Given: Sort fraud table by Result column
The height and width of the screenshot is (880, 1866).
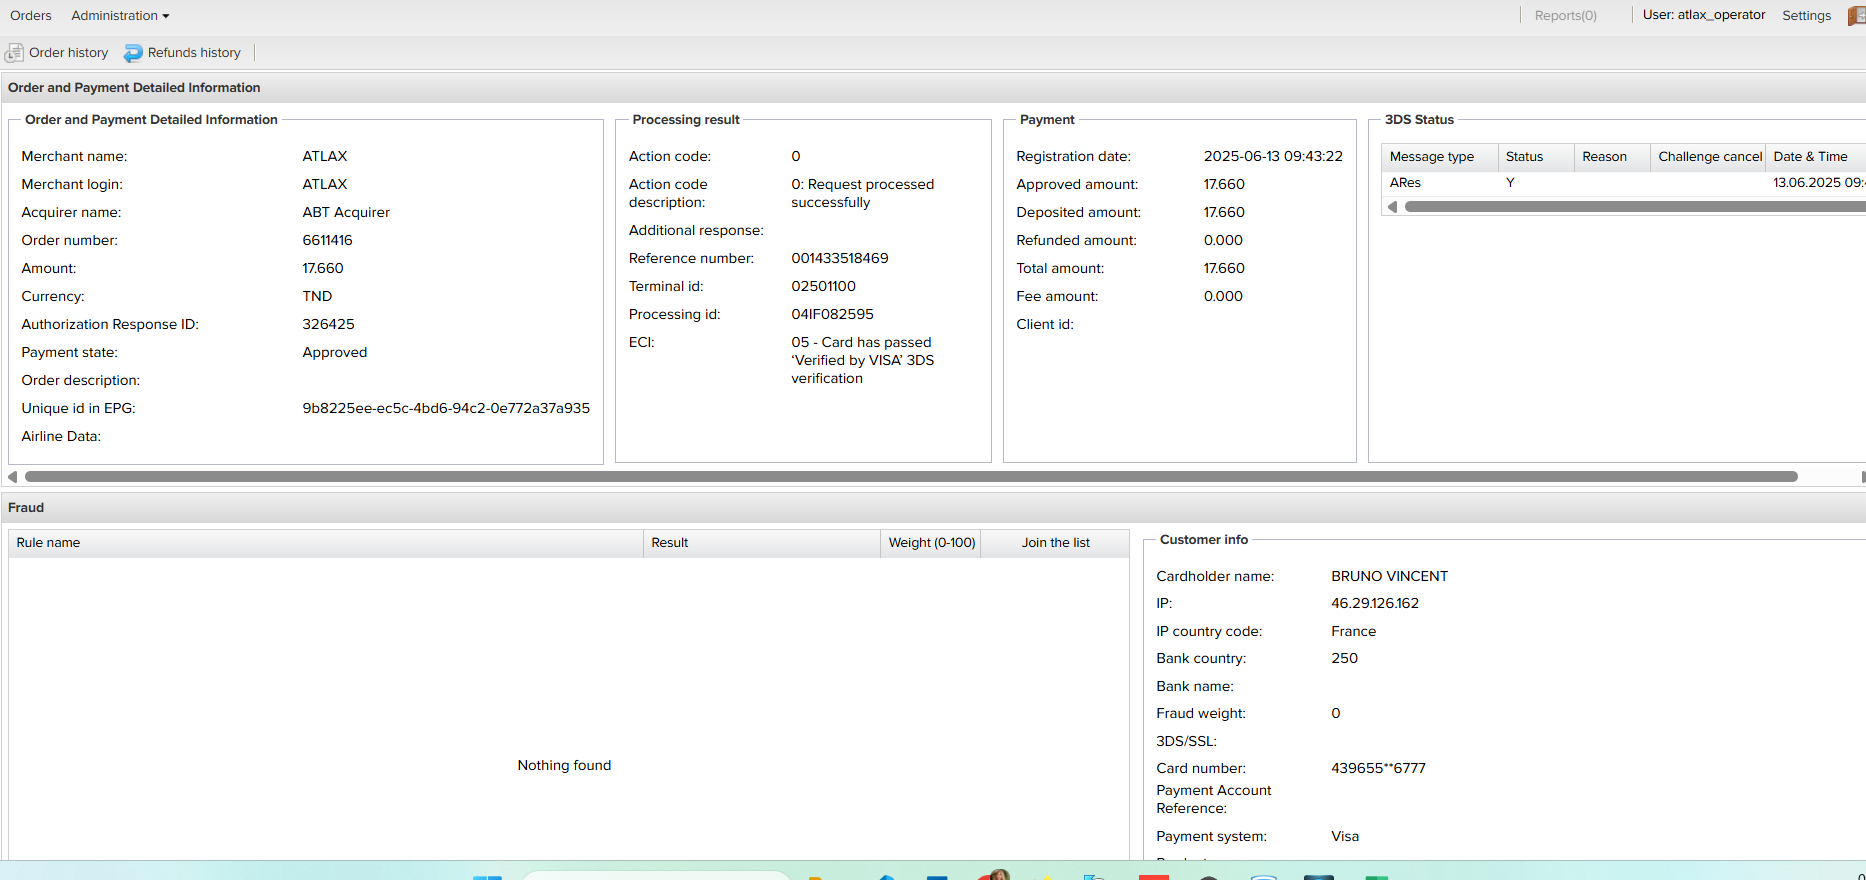Looking at the screenshot, I should tap(669, 543).
